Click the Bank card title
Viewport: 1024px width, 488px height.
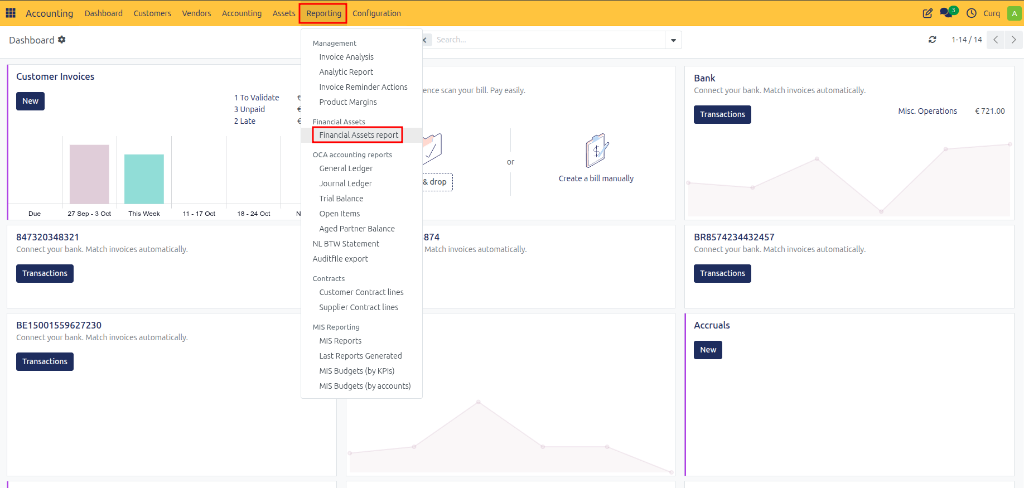[705, 78]
